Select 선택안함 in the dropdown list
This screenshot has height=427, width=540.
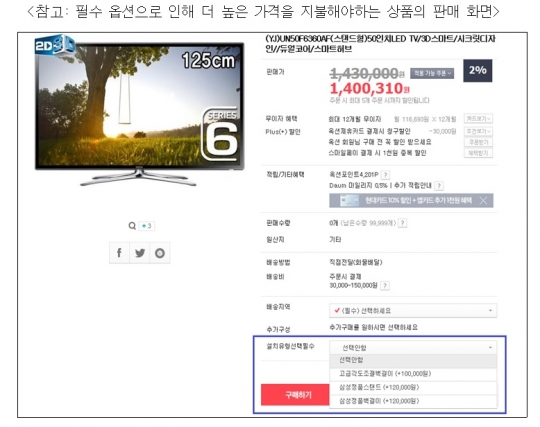coord(413,360)
